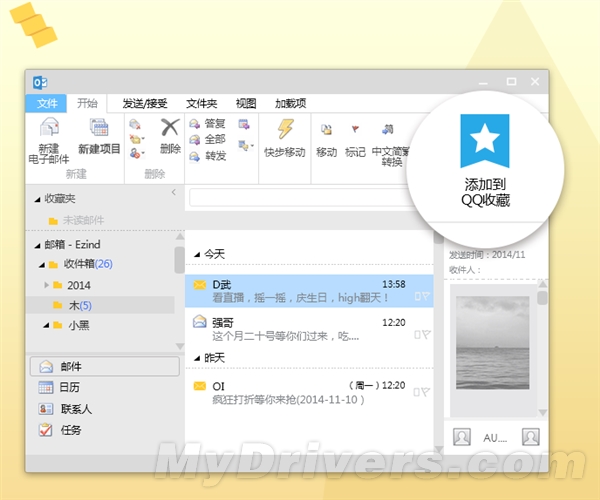Delete message with the X 删除 button

[x=170, y=136]
